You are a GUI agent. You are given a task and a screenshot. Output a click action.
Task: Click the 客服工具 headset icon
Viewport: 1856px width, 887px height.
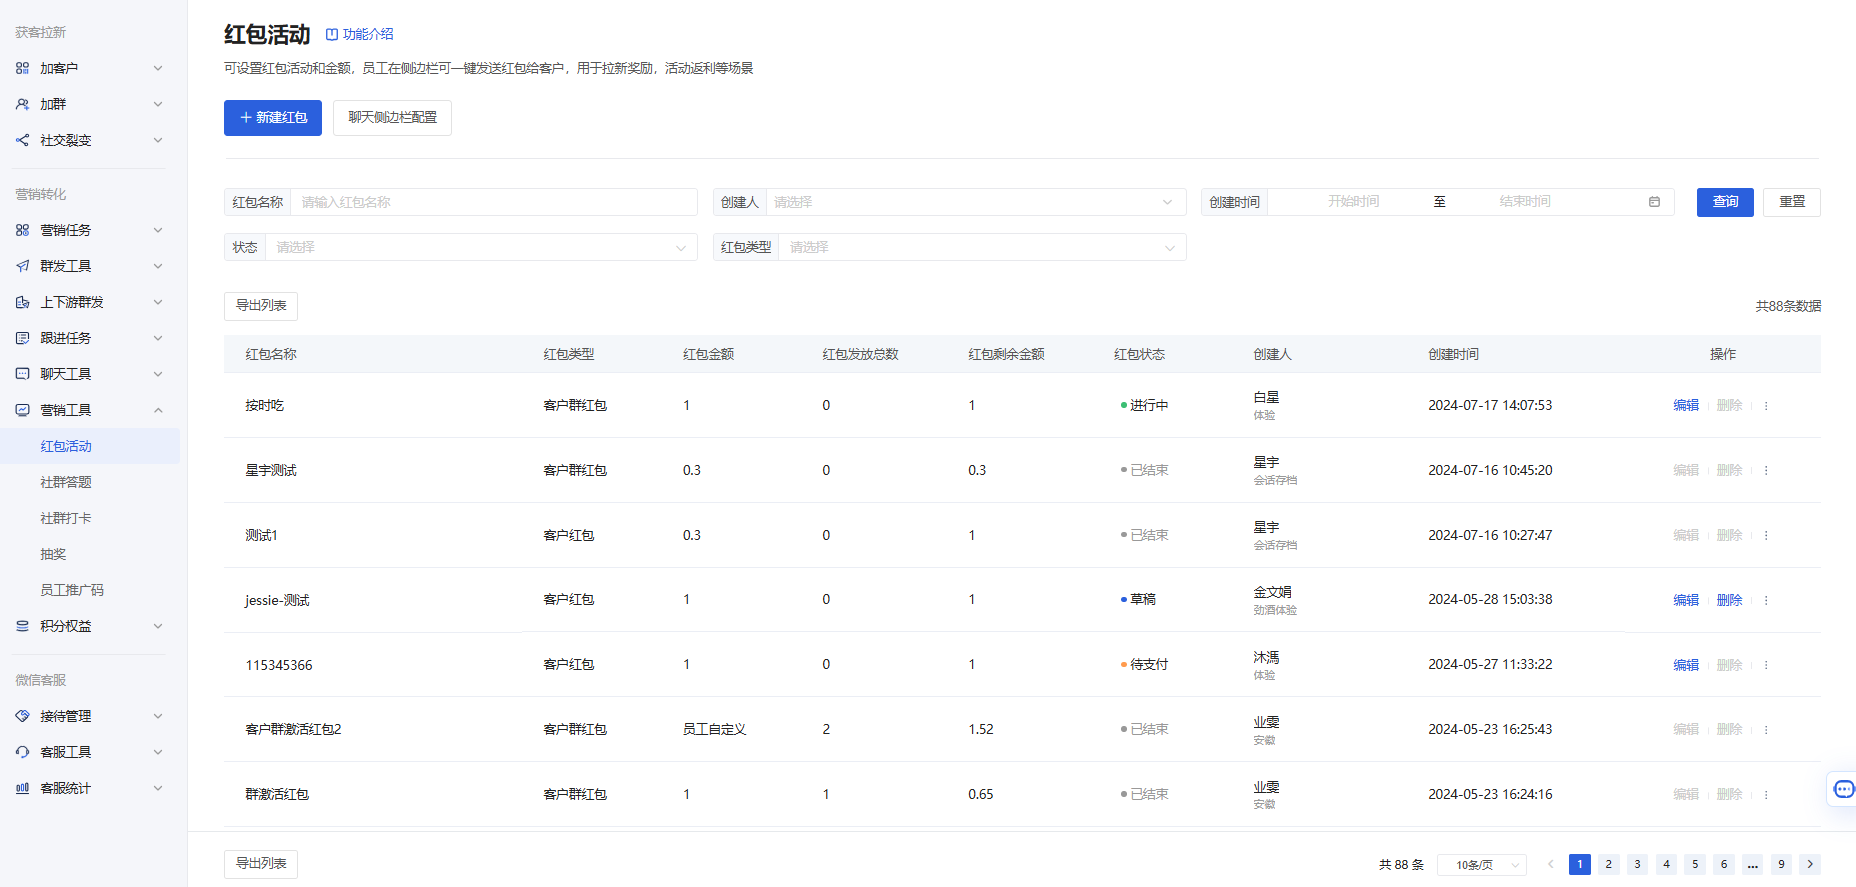(x=22, y=752)
